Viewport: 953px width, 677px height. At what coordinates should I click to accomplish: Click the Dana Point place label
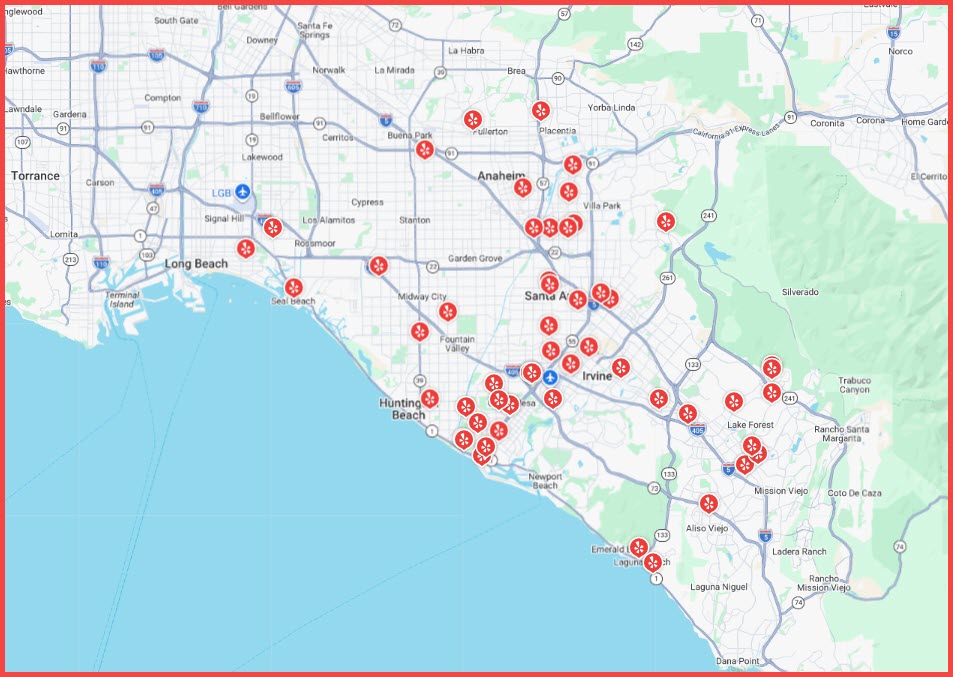tap(738, 661)
